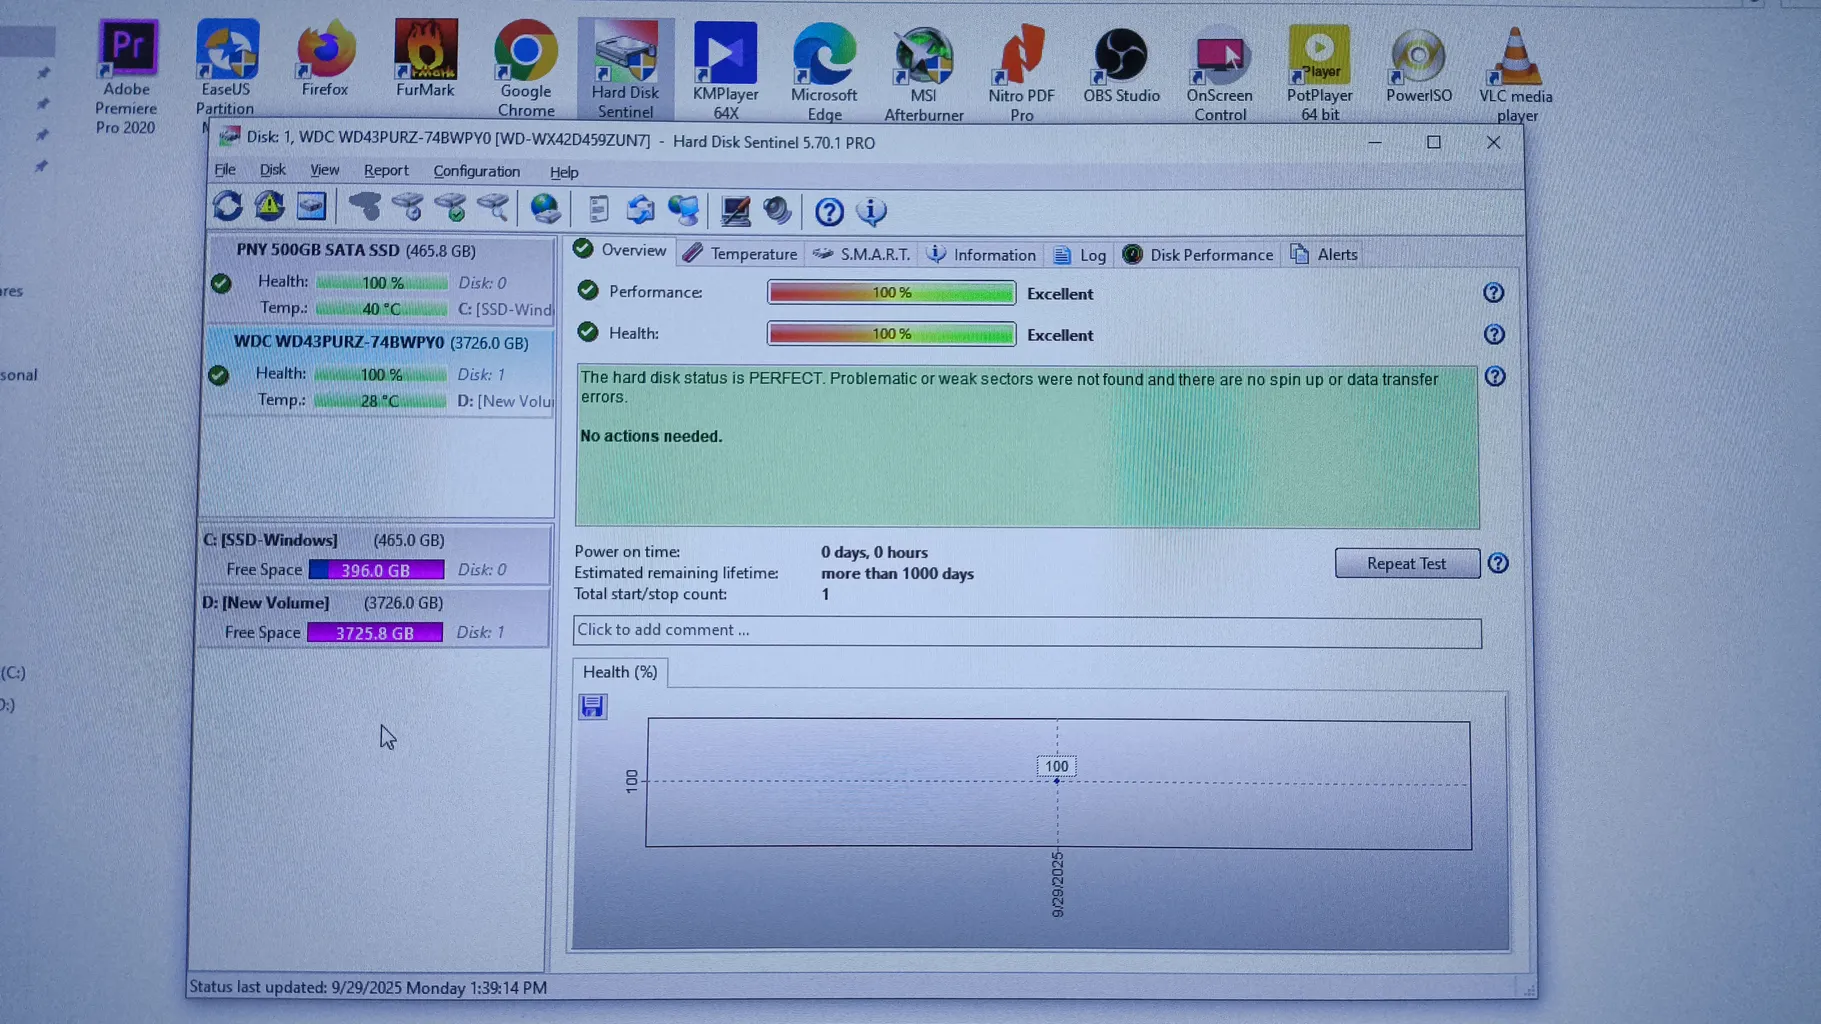Click the disk with magnifier toolbar icon
The width and height of the screenshot is (1821, 1024).
click(x=493, y=208)
